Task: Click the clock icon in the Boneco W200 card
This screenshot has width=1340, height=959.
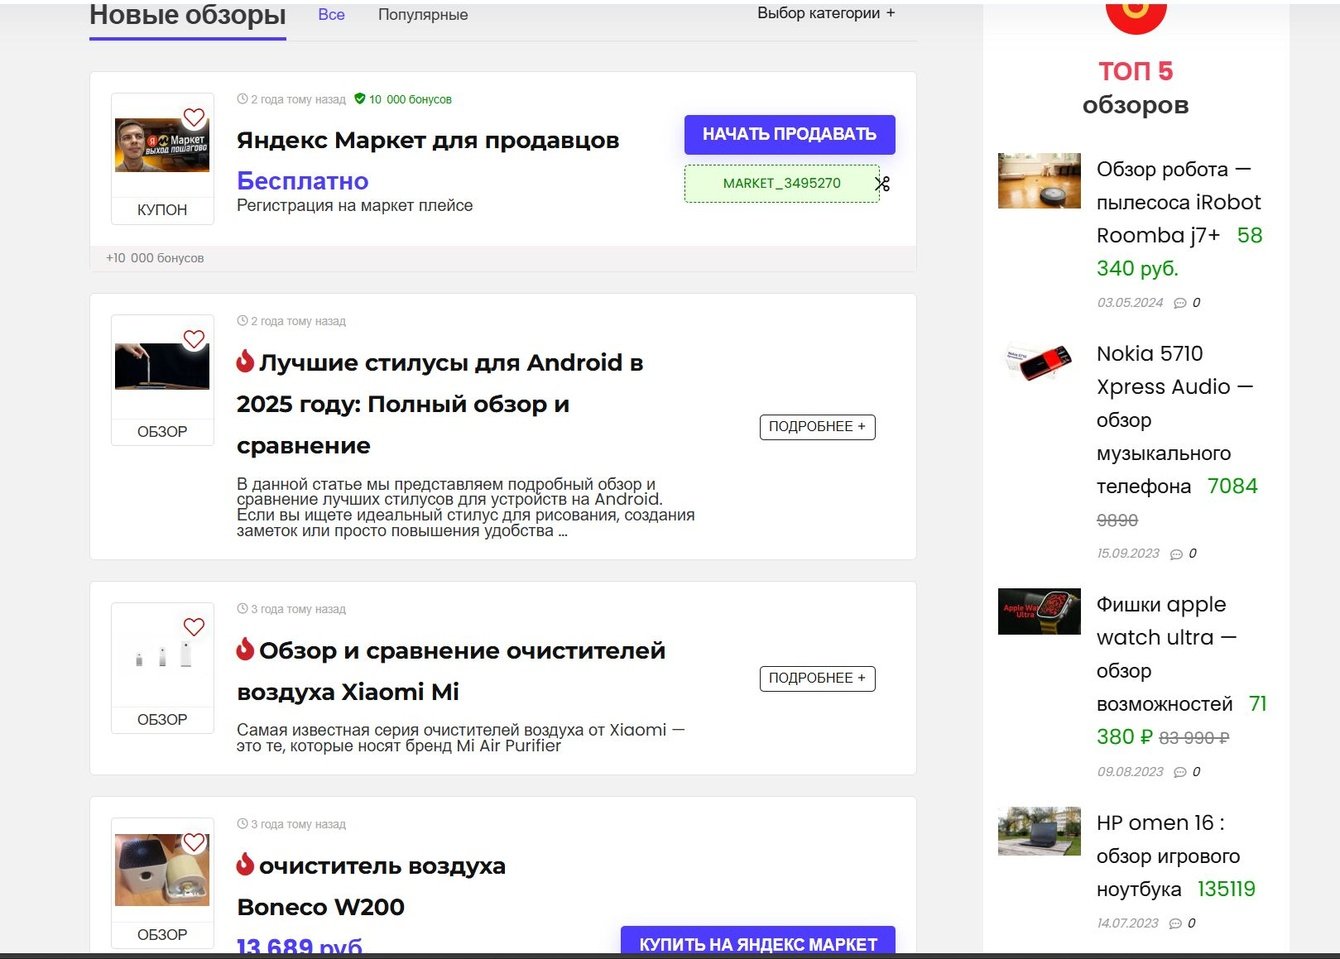Action: pyautogui.click(x=242, y=824)
